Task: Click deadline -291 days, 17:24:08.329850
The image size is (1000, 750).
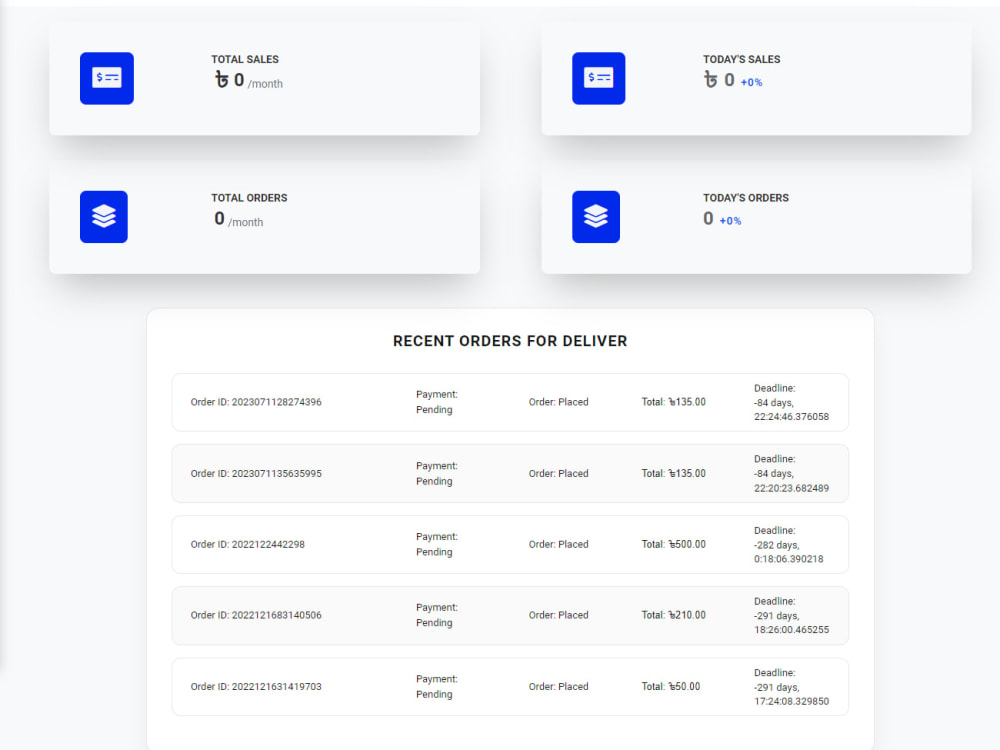Action: [x=791, y=687]
